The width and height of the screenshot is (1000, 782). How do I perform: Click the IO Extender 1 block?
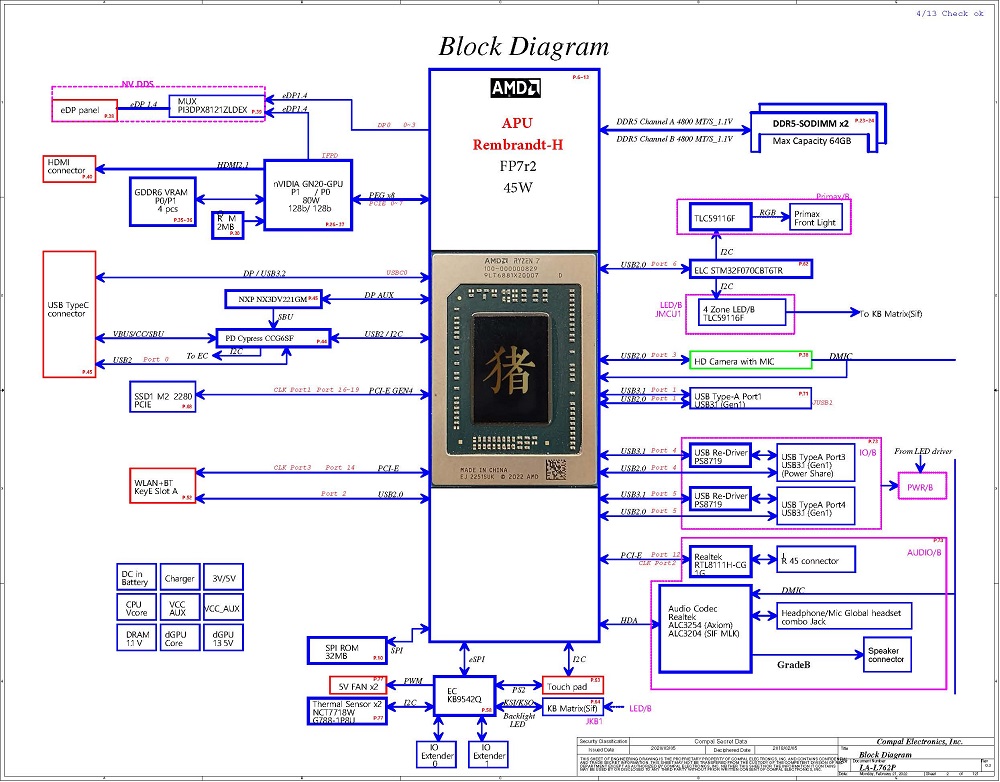[488, 754]
